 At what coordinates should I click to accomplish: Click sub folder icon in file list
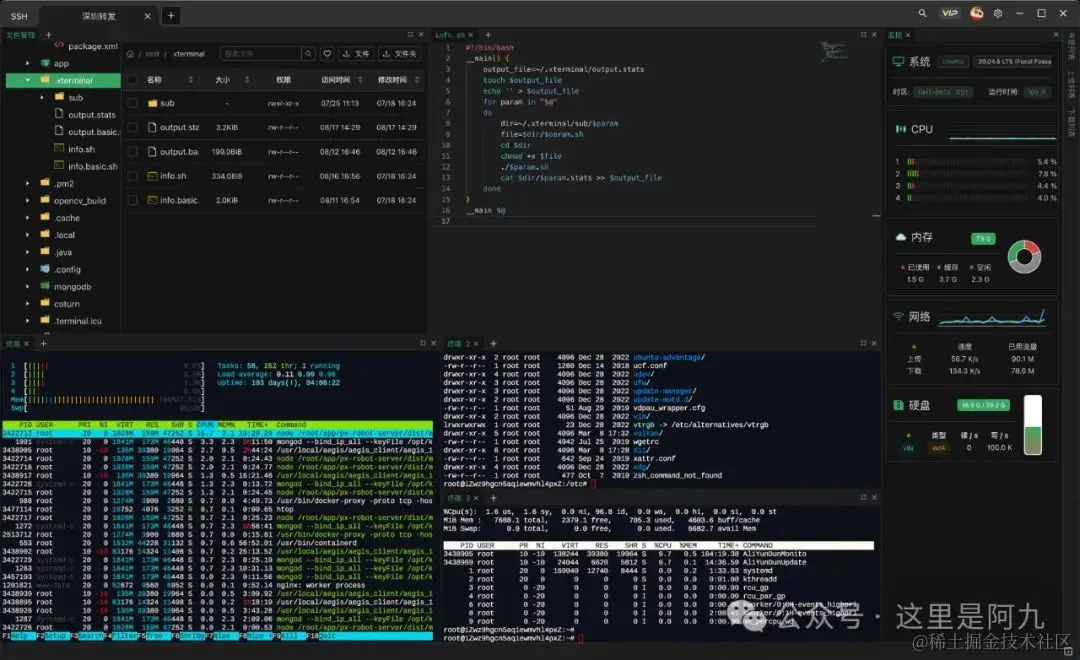(152, 103)
